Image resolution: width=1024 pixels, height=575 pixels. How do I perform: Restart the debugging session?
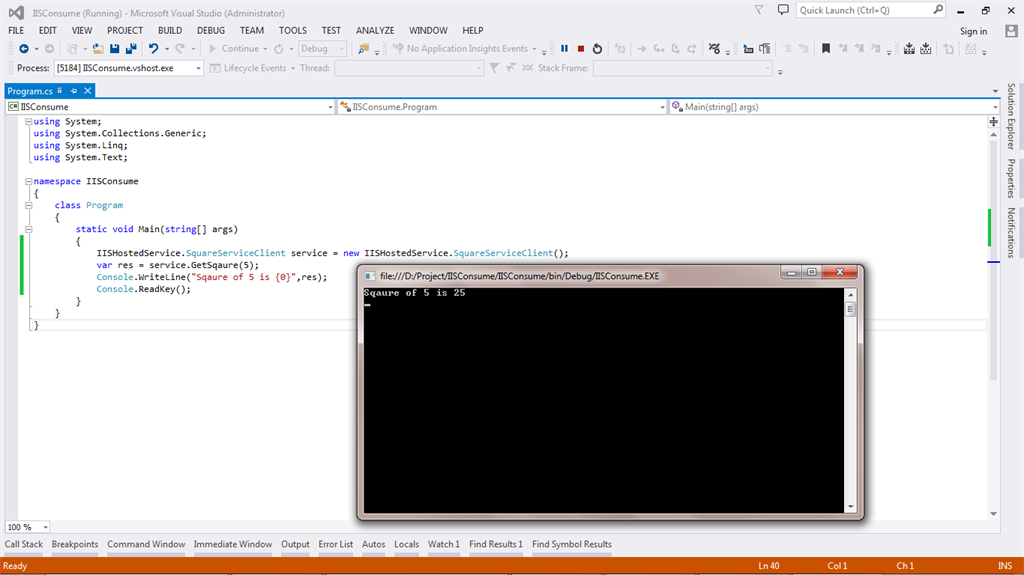pos(597,48)
